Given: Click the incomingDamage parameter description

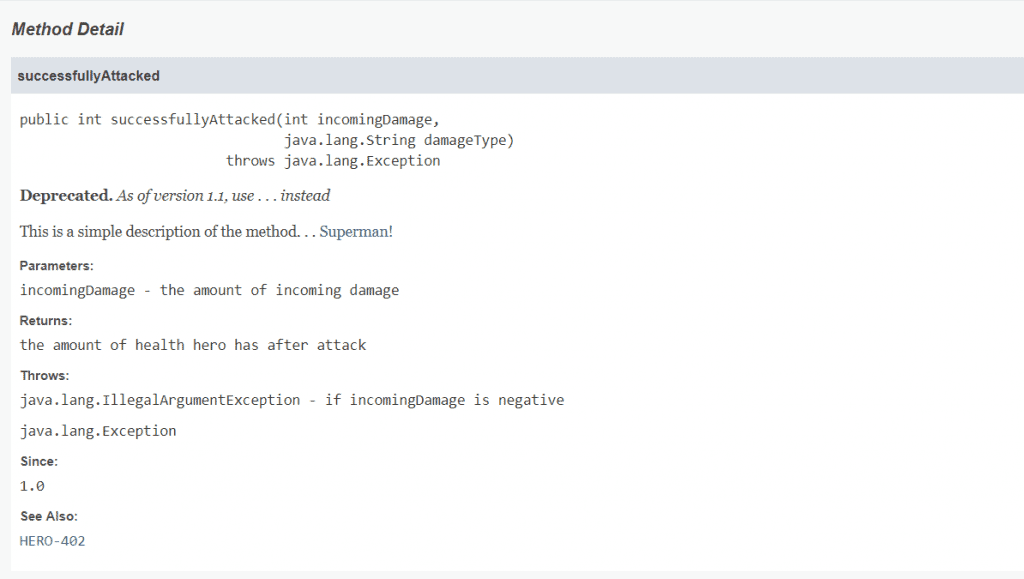Looking at the screenshot, I should [x=209, y=290].
